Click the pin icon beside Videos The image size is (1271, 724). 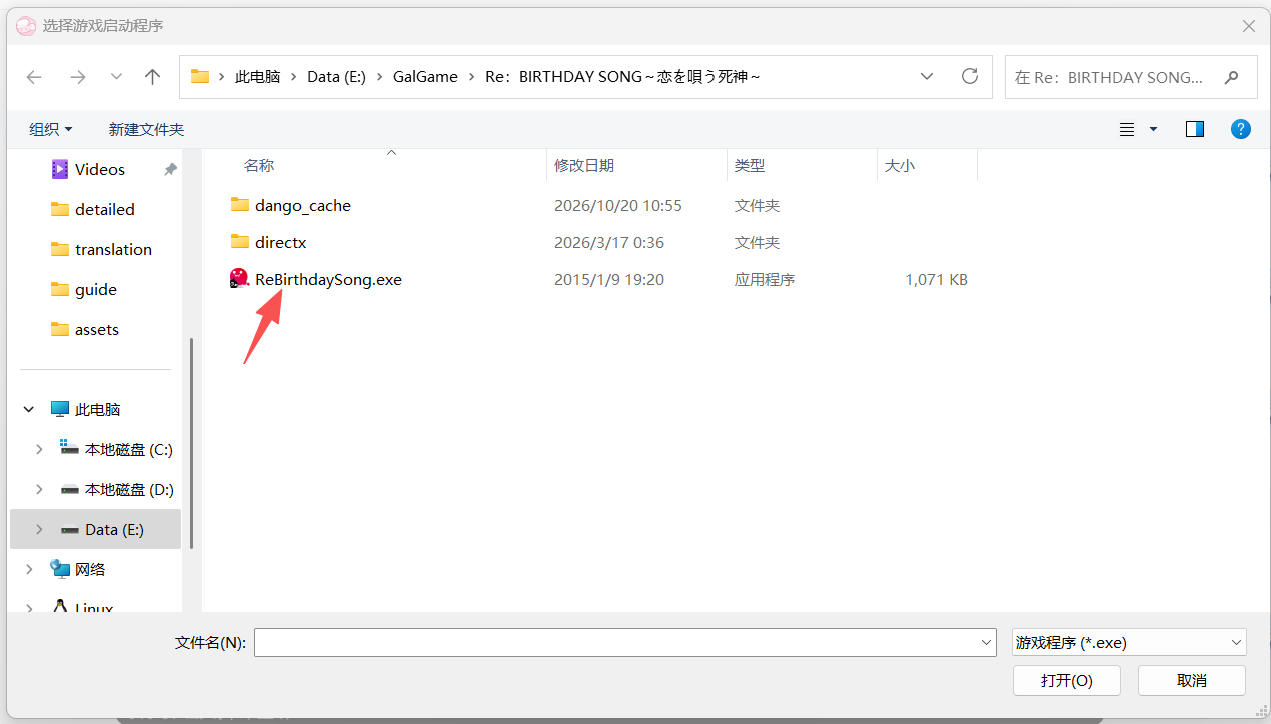[x=170, y=169]
